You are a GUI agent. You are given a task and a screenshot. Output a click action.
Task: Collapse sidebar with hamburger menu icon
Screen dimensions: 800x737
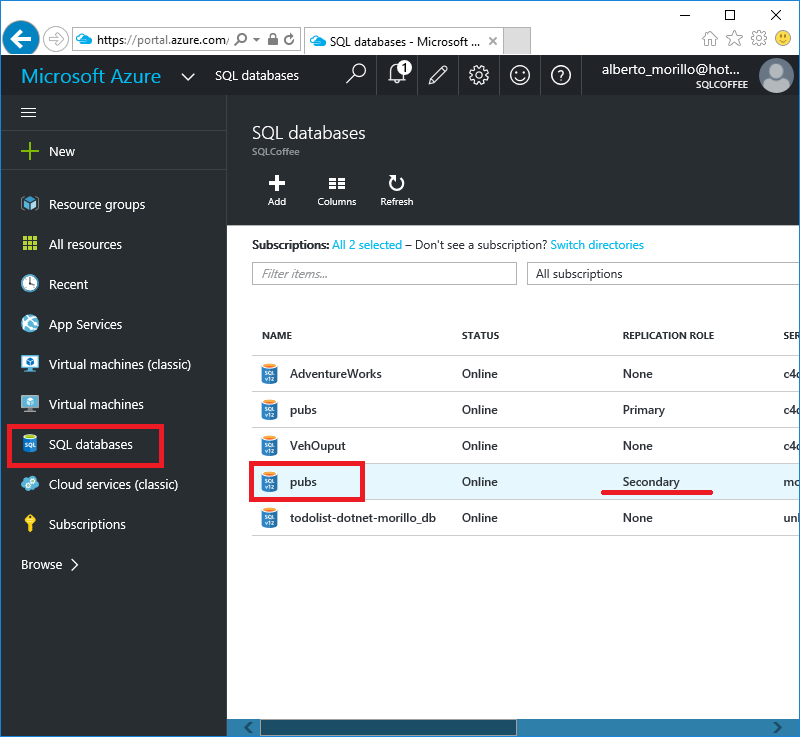(29, 112)
